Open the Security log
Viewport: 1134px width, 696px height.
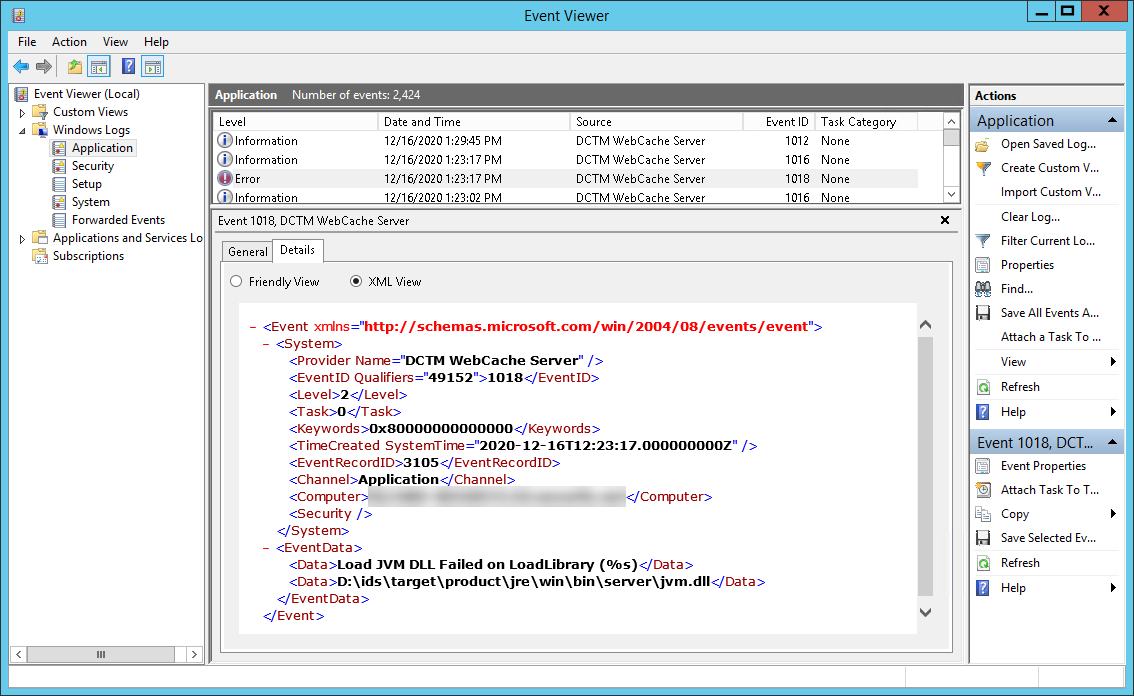click(93, 166)
